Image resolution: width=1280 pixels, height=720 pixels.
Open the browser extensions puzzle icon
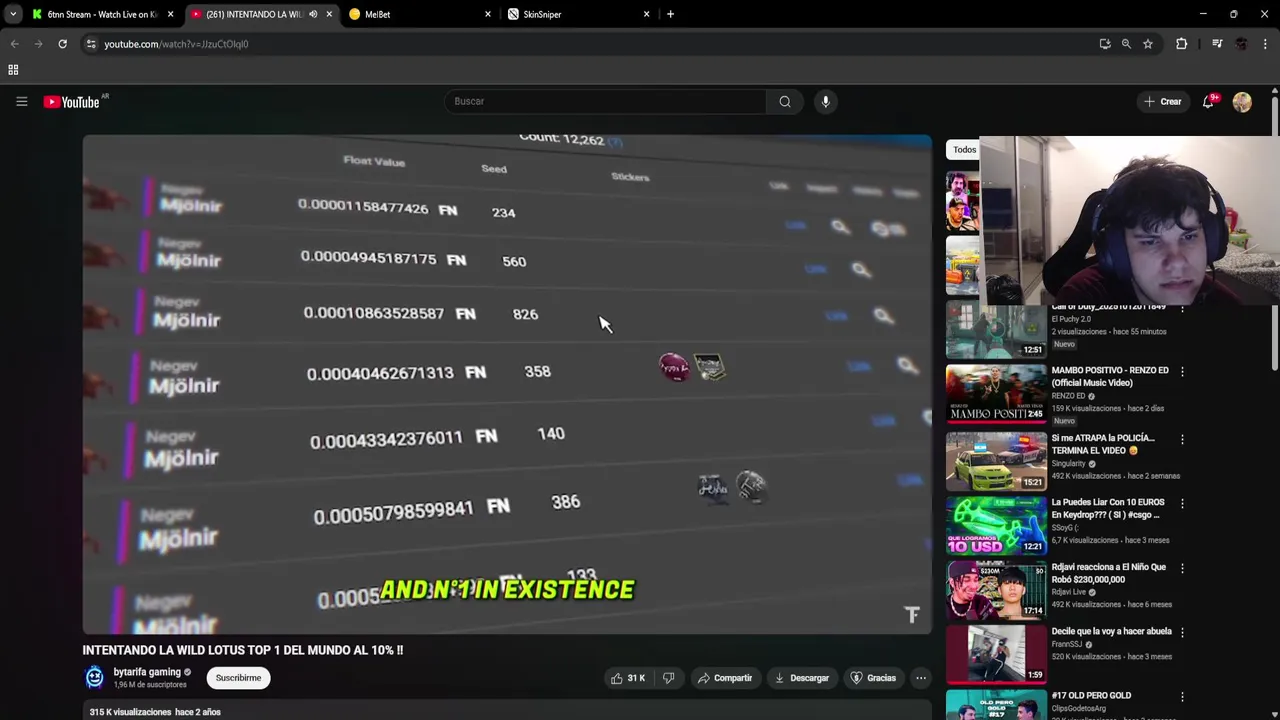coord(1181,44)
